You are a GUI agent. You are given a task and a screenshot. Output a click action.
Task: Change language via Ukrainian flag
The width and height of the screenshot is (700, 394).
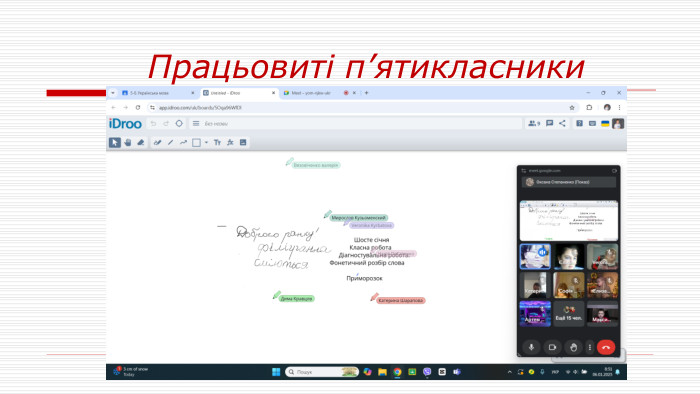point(605,124)
